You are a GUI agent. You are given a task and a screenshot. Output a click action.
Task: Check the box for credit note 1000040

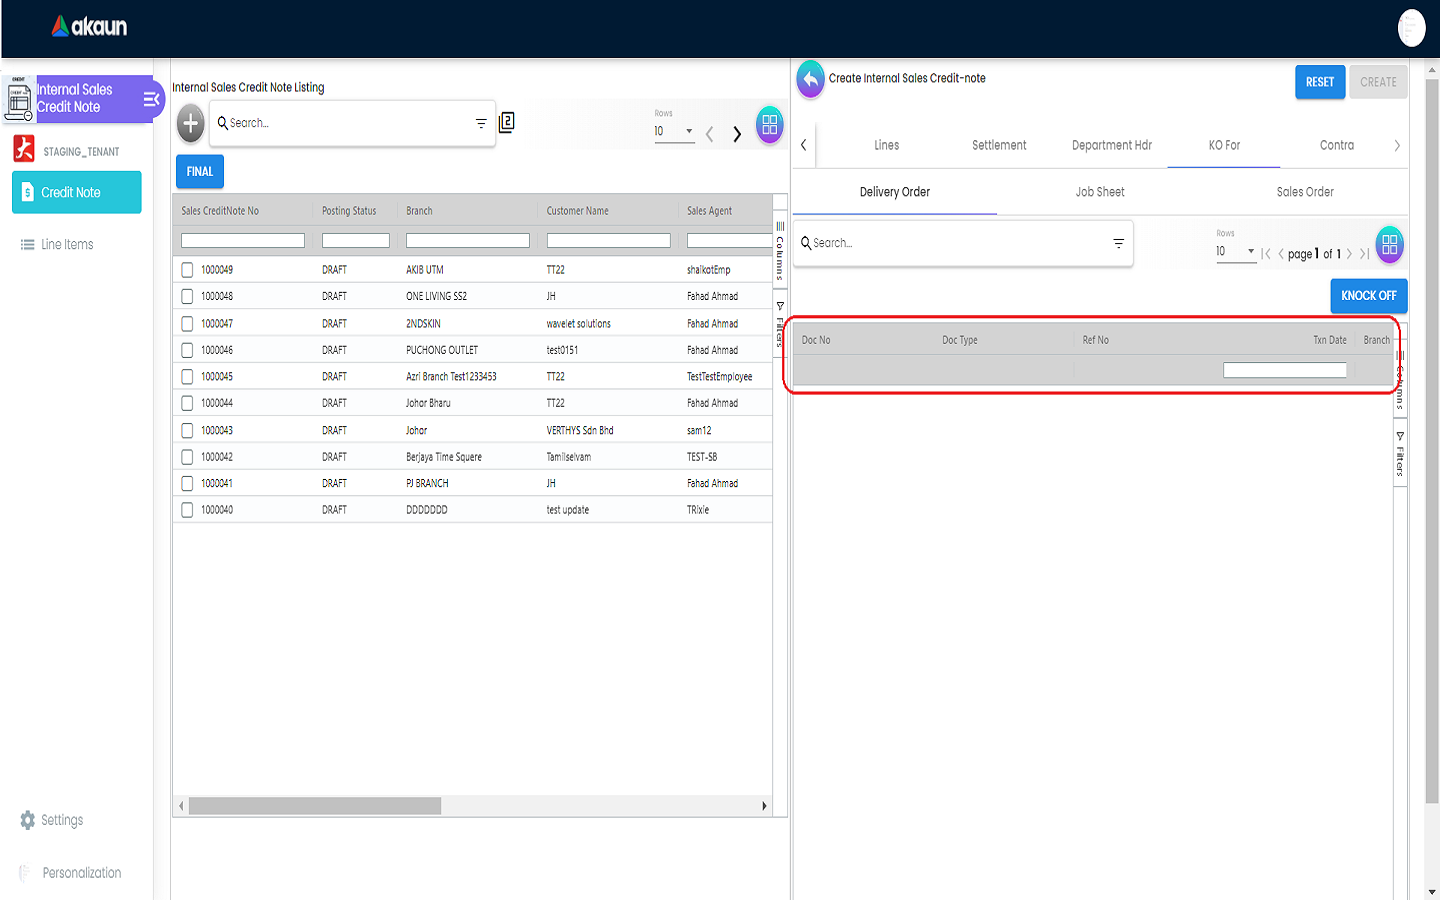pyautogui.click(x=187, y=510)
